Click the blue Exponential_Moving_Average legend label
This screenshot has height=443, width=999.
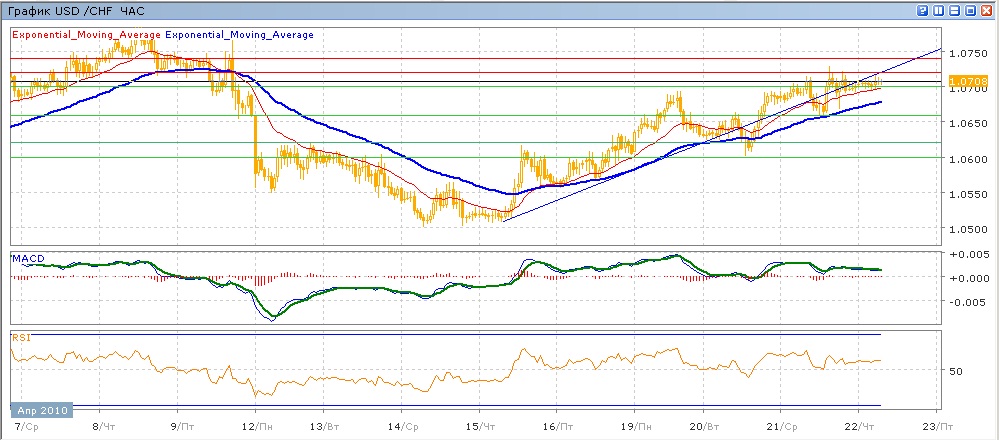click(x=239, y=35)
